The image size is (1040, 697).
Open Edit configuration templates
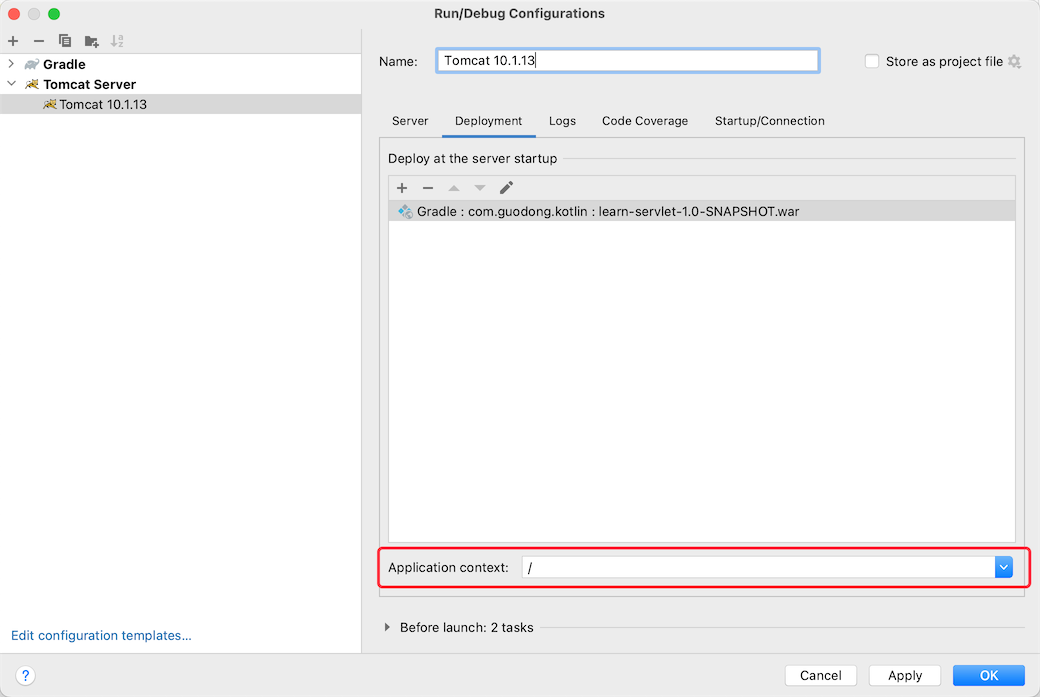pos(100,635)
